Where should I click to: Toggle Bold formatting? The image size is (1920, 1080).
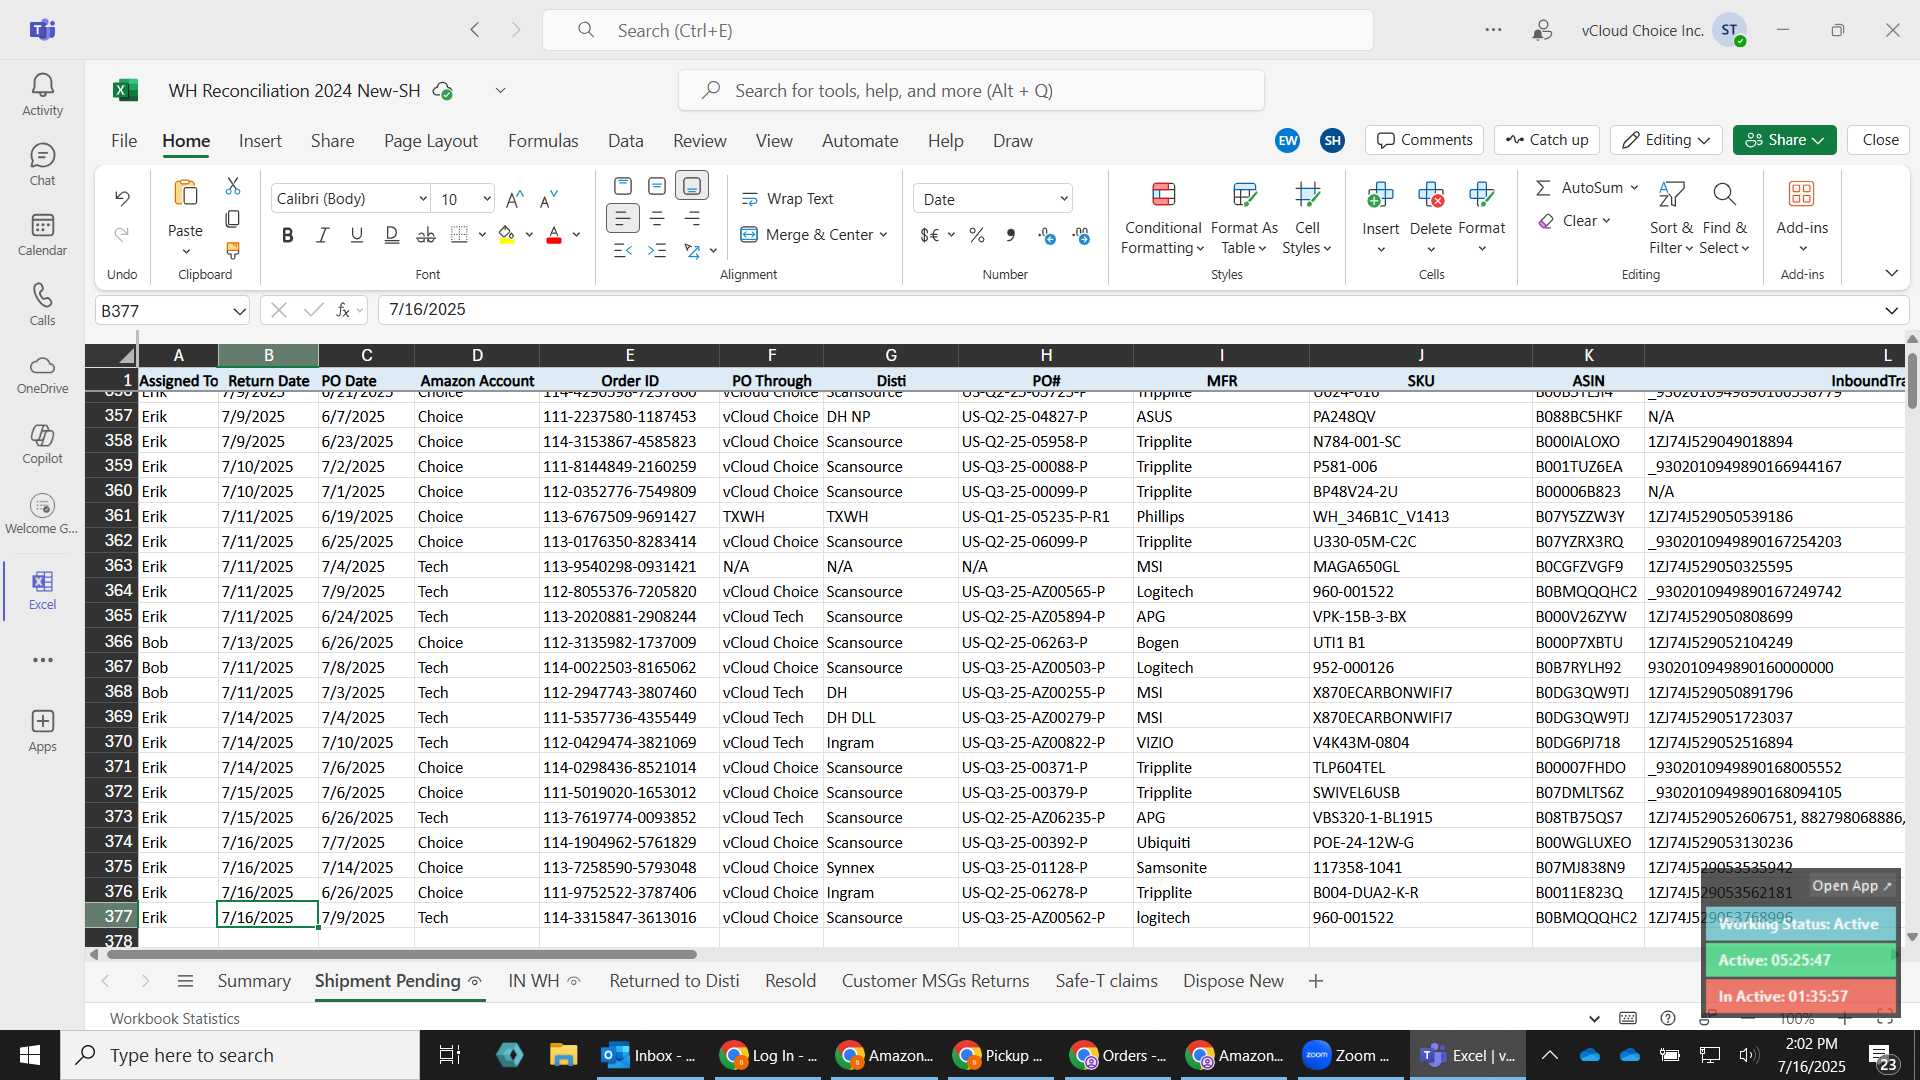point(288,235)
